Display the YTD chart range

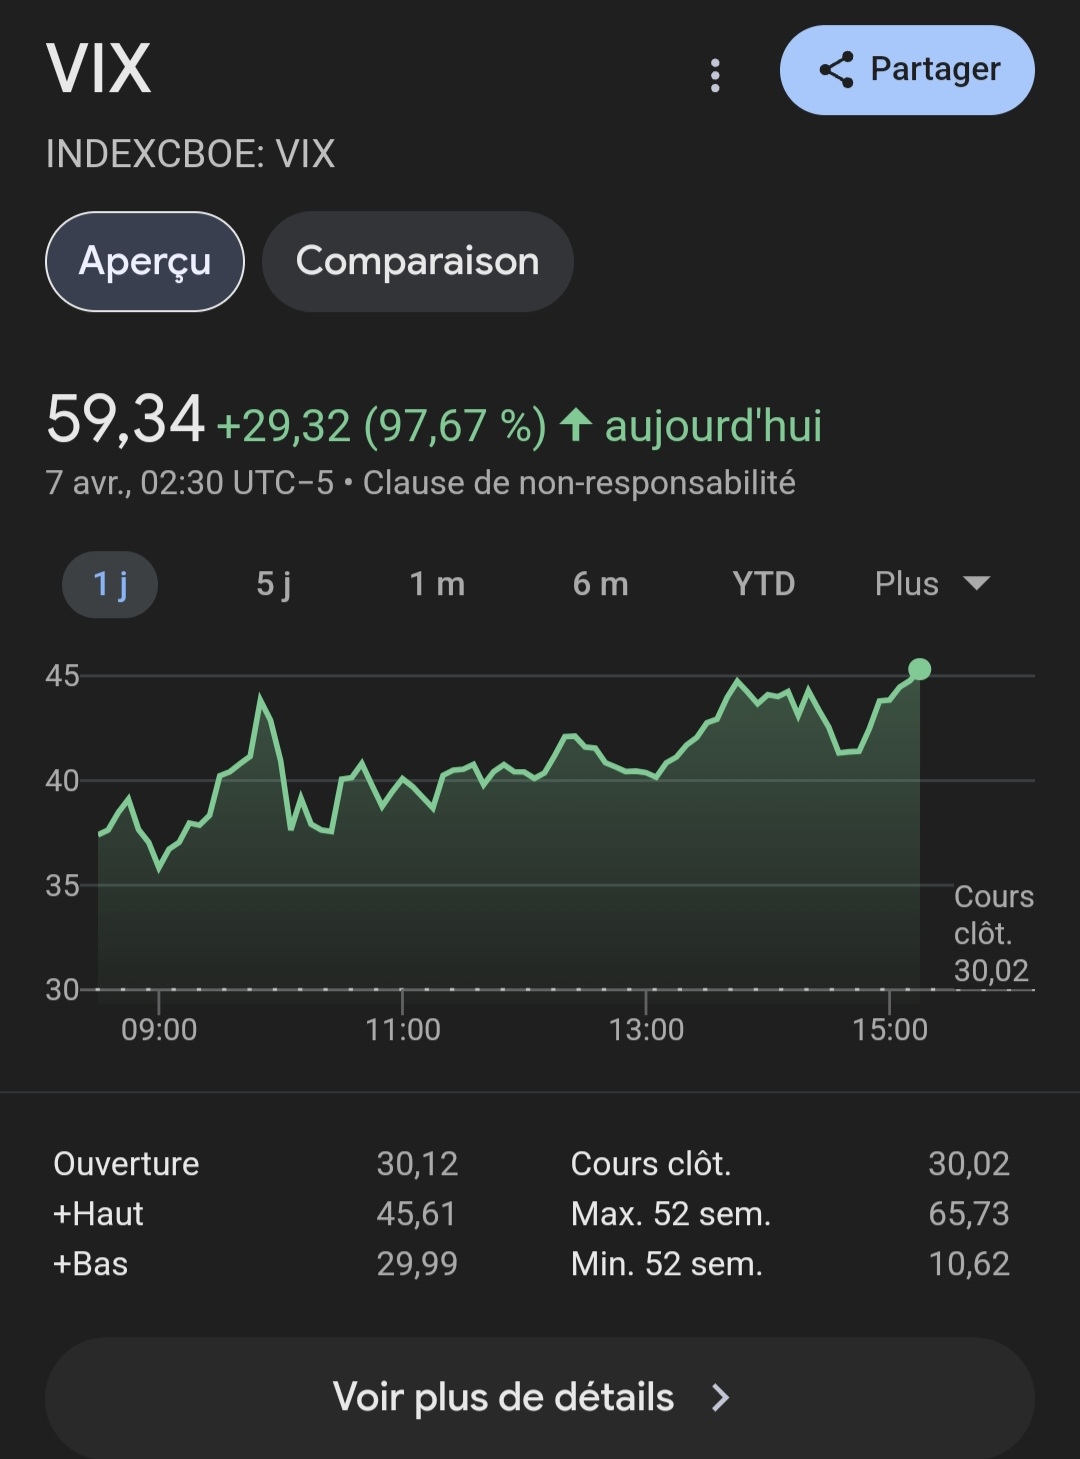click(x=763, y=584)
